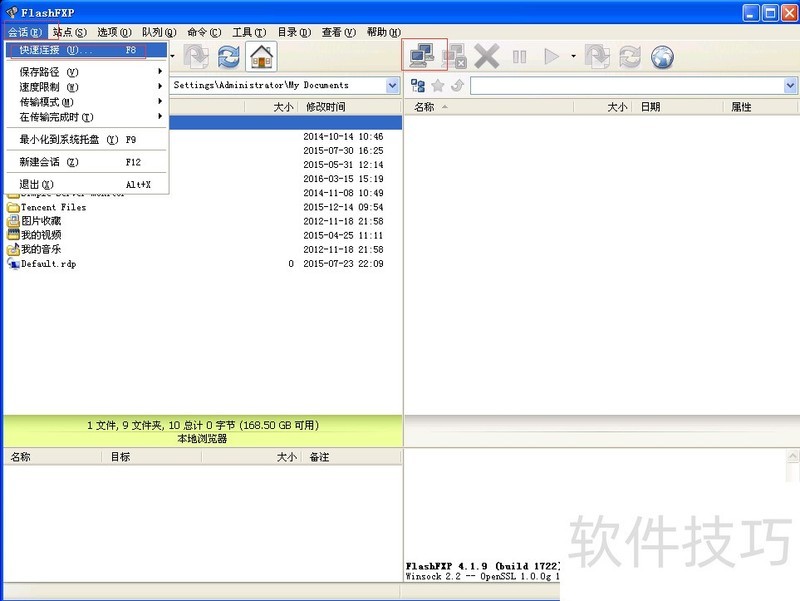Viewport: 800px width, 601px height.
Task: Open the local path dropdown arrow
Action: pyautogui.click(x=392, y=86)
